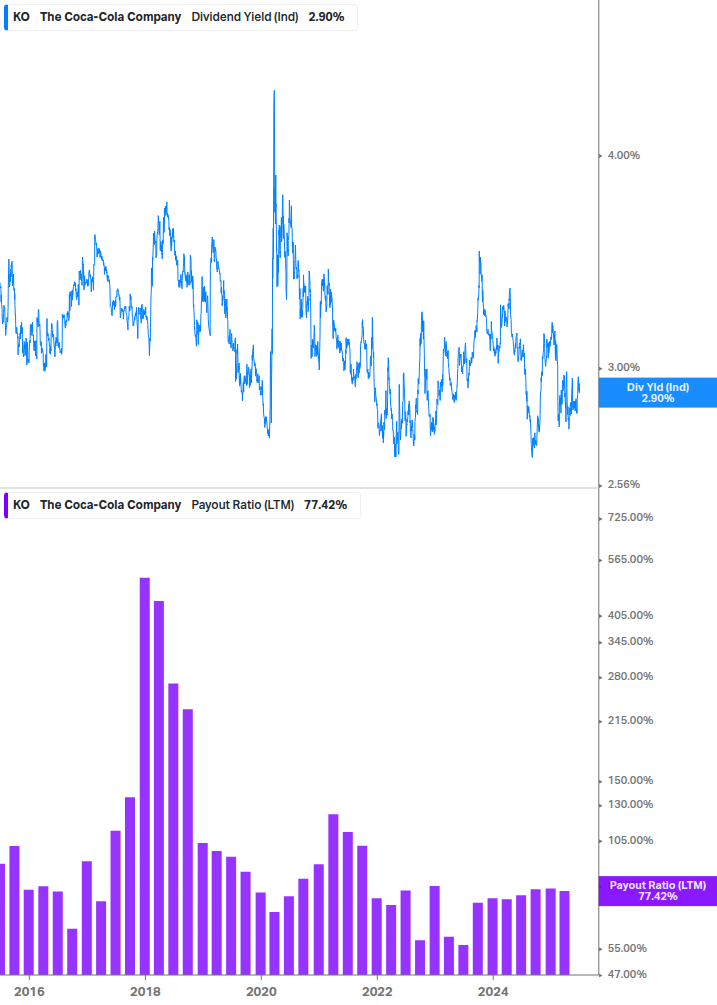Click the 405.00% payout axis label

click(x=630, y=615)
